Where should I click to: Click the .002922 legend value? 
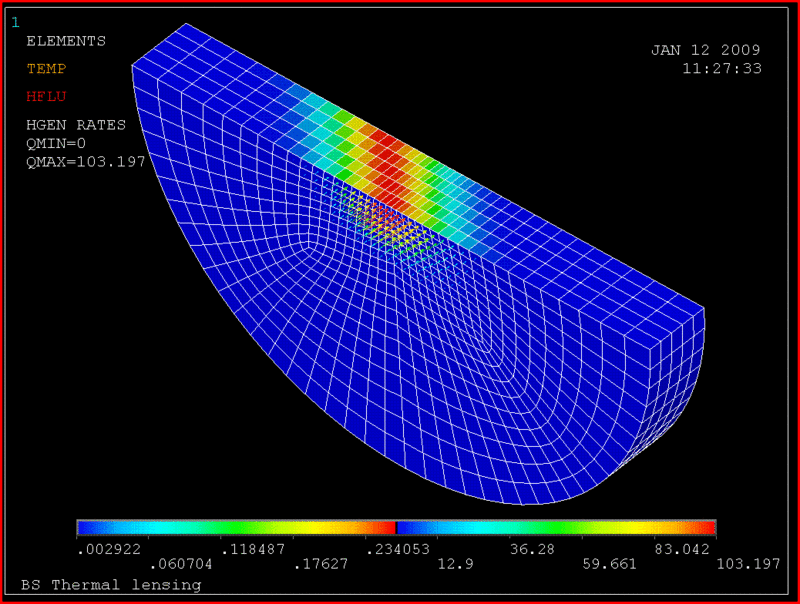(109, 549)
